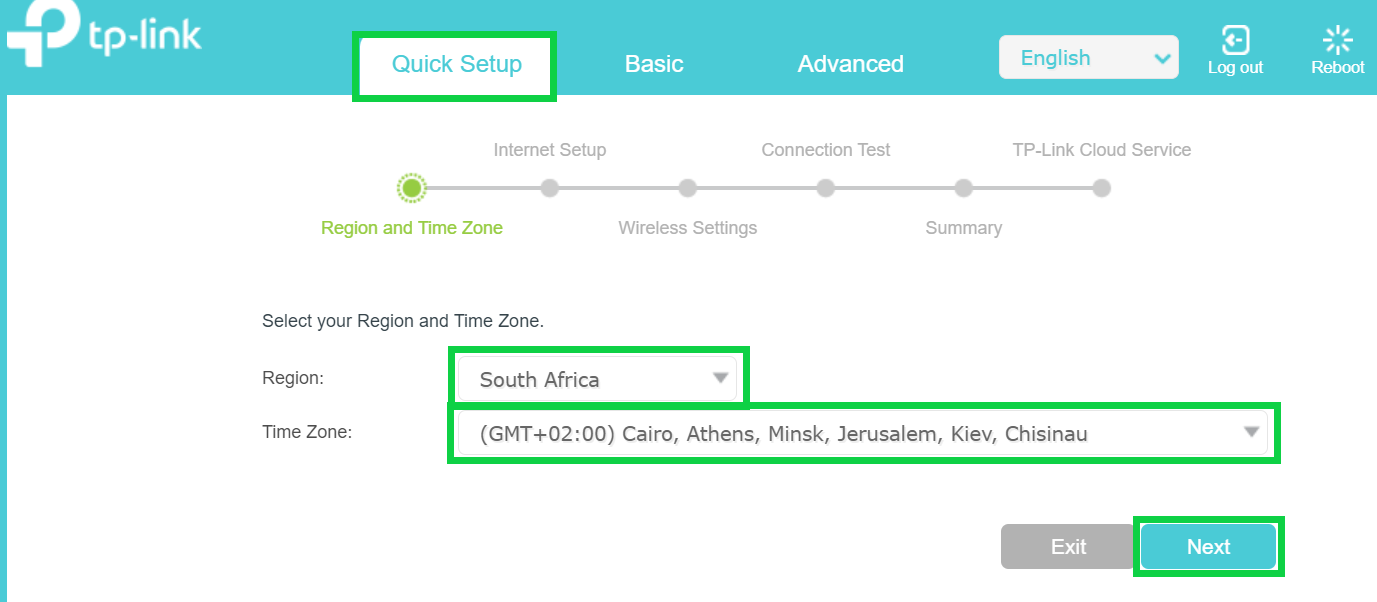Click the gray Exit button
Screen dimensions: 1377x602
pyautogui.click(x=1068, y=547)
